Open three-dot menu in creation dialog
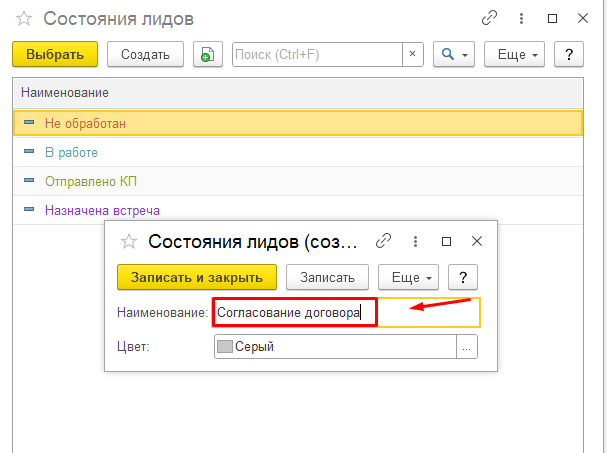607x453 pixels. click(x=415, y=241)
